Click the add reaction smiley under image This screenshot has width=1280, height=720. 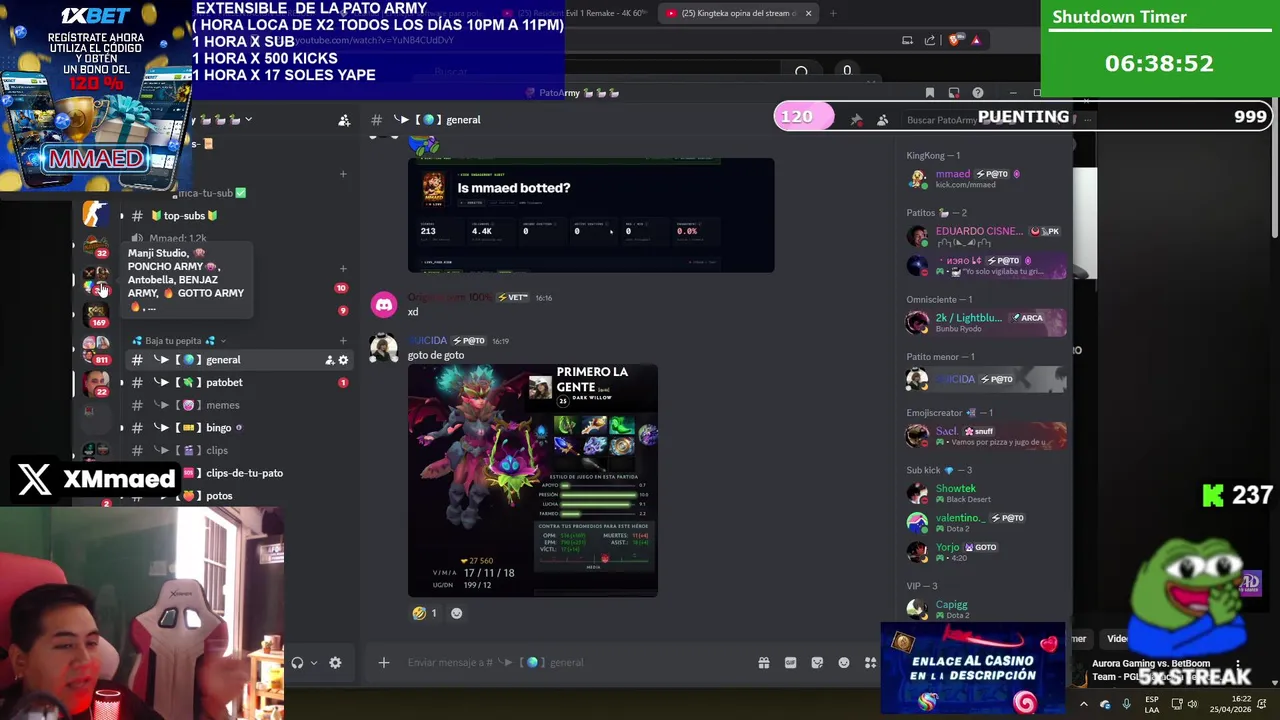pyautogui.click(x=457, y=613)
